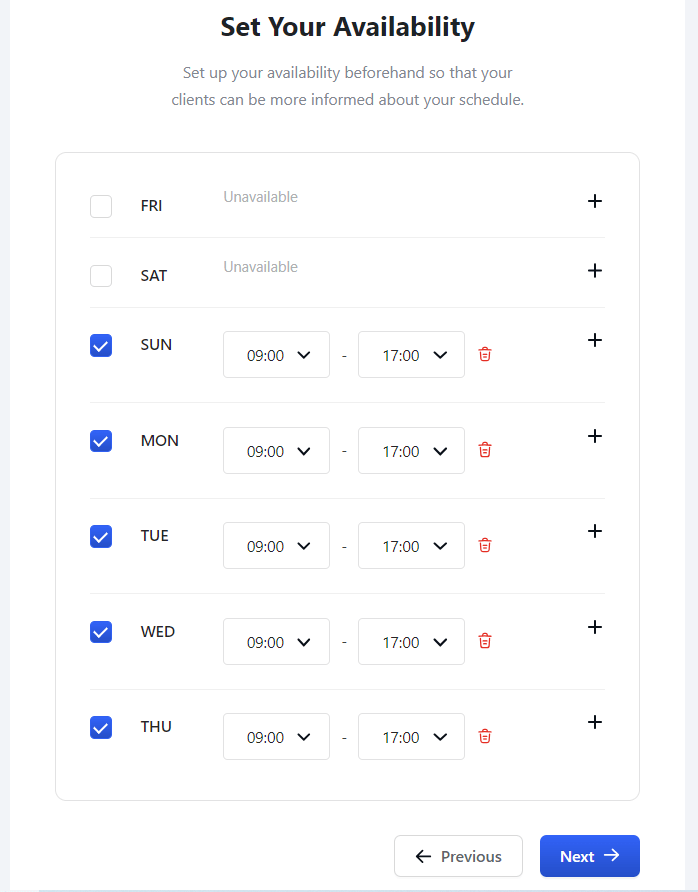Screen dimensions: 698x892
Task: Enable the FRI availability checkbox
Action: (101, 206)
